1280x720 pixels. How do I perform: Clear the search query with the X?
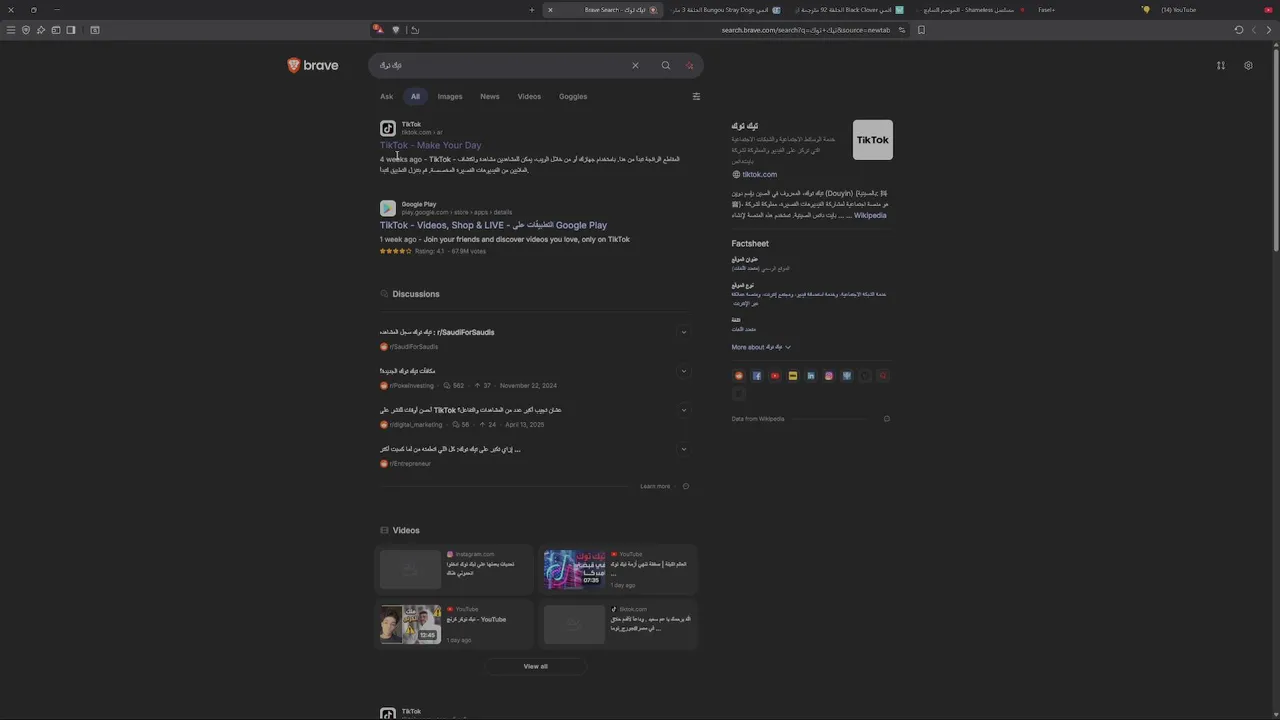tap(635, 65)
